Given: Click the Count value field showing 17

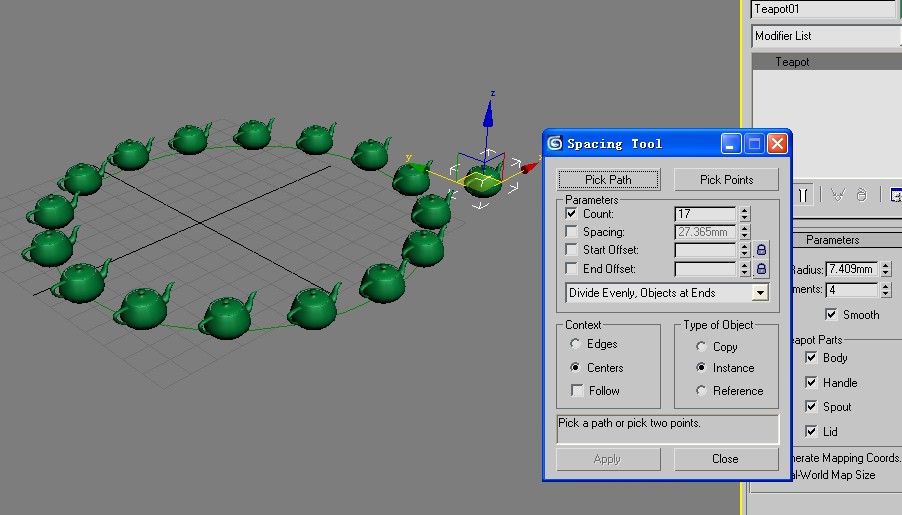Looking at the screenshot, I should (705, 213).
